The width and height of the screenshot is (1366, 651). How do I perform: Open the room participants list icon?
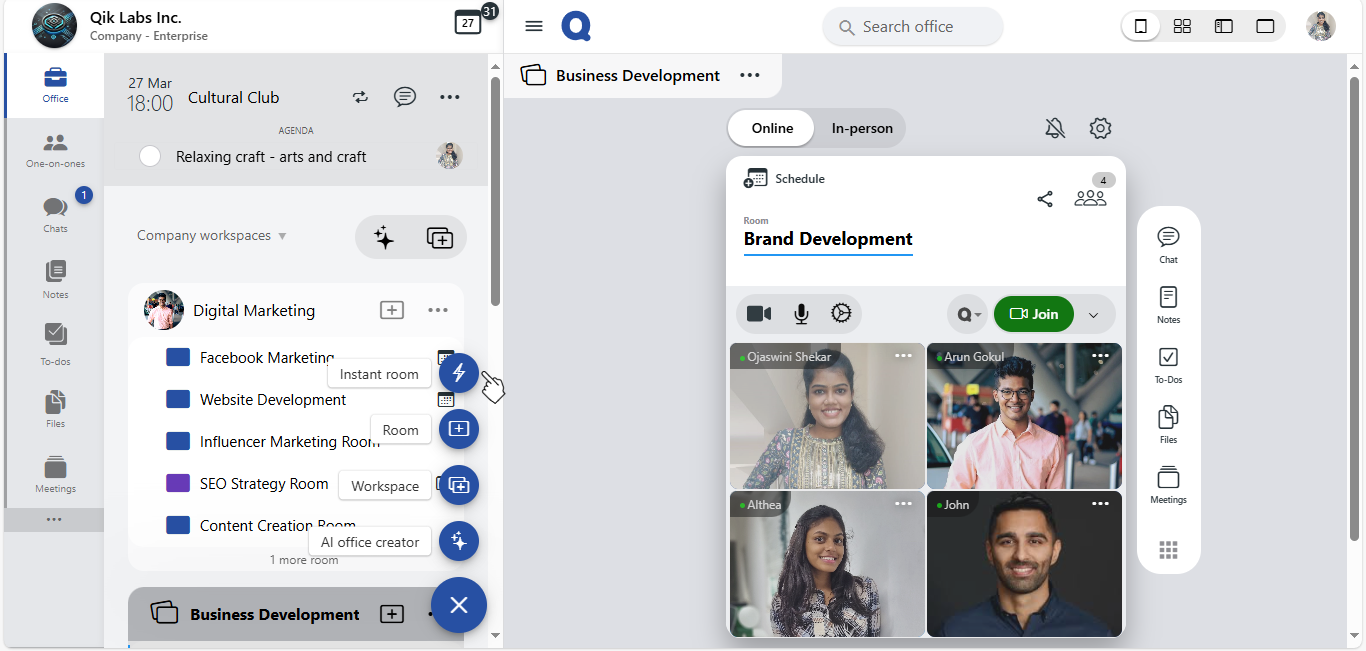(1090, 198)
